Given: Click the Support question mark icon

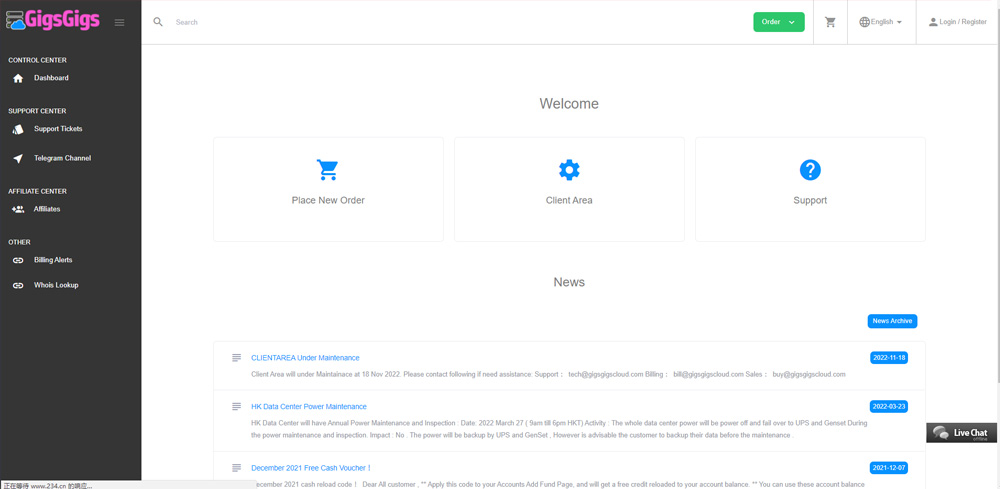Looking at the screenshot, I should (810, 170).
